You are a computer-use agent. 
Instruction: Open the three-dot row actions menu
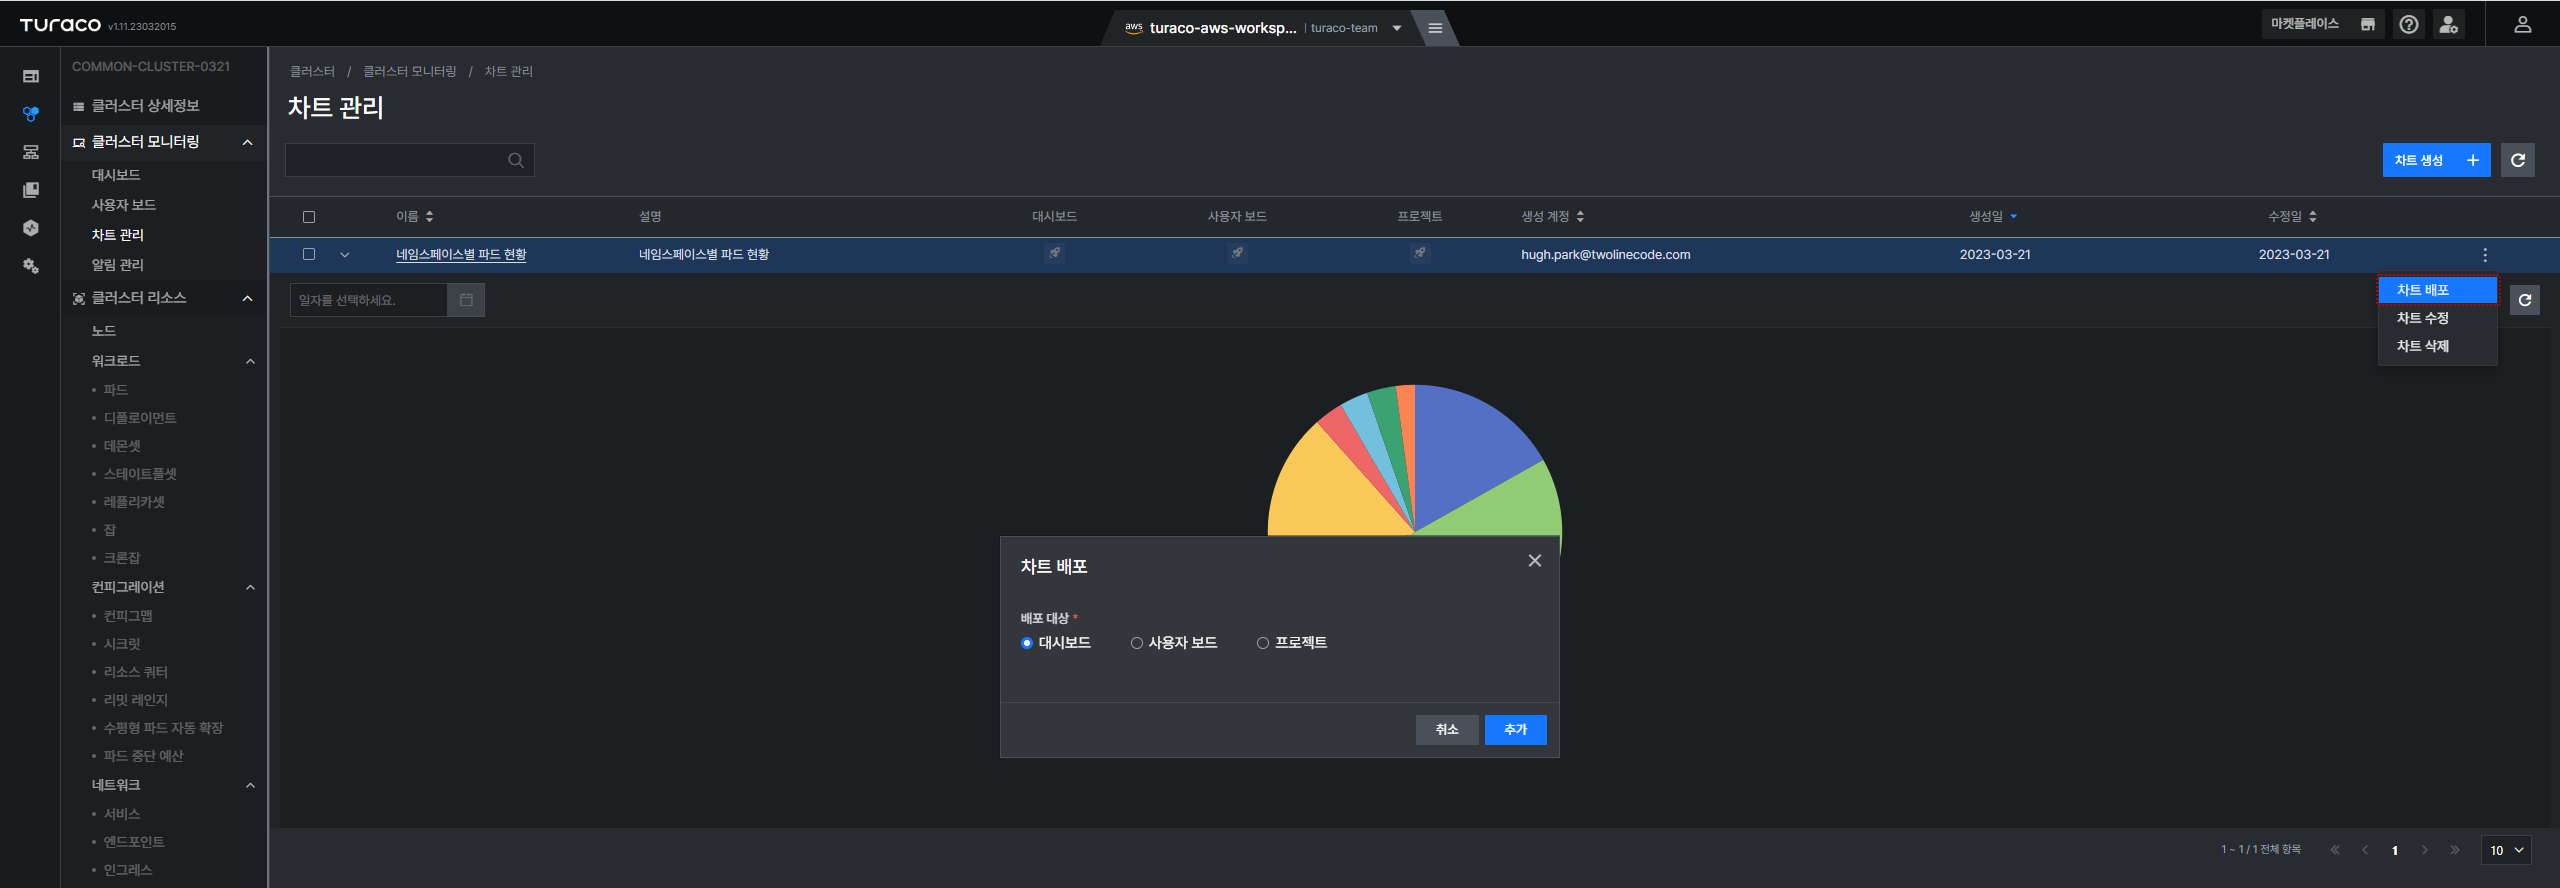click(2485, 255)
